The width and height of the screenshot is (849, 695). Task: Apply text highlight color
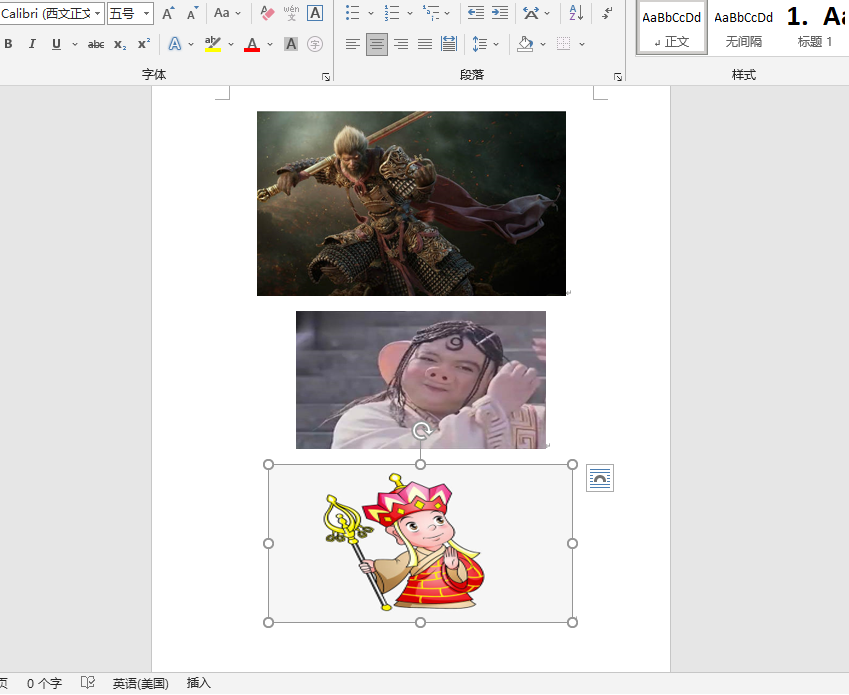(x=213, y=44)
